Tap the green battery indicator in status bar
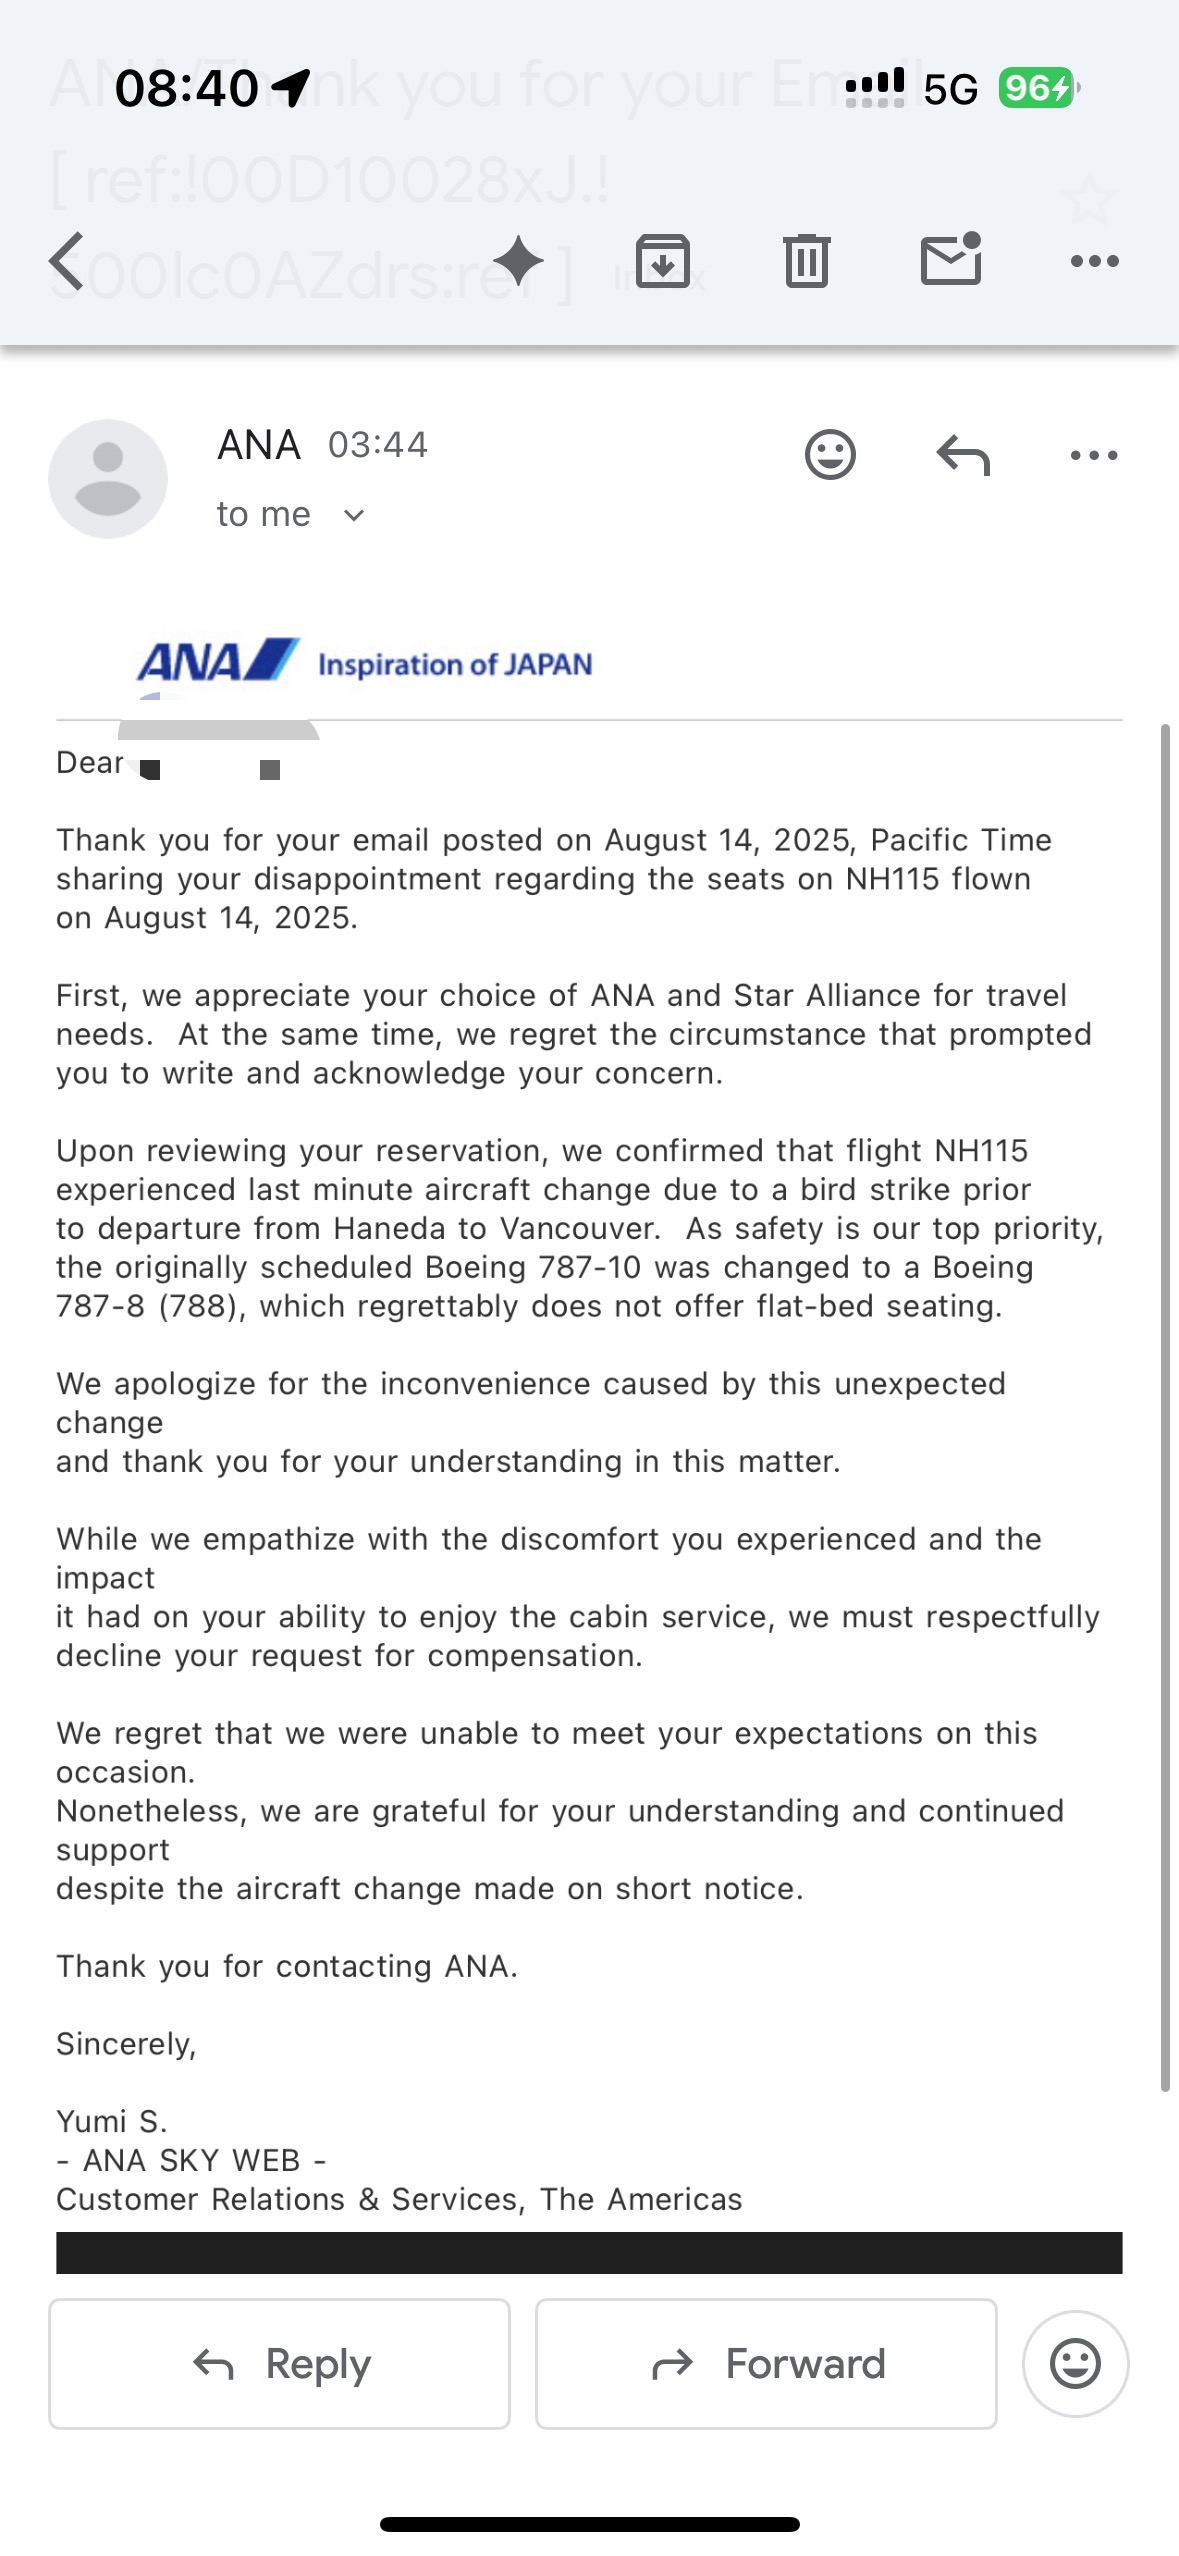The width and height of the screenshot is (1179, 2556). 1036,89
